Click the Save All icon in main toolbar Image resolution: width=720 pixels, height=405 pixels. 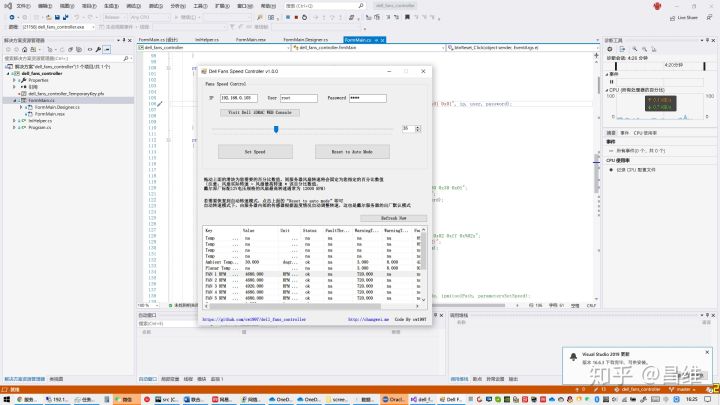click(66, 17)
